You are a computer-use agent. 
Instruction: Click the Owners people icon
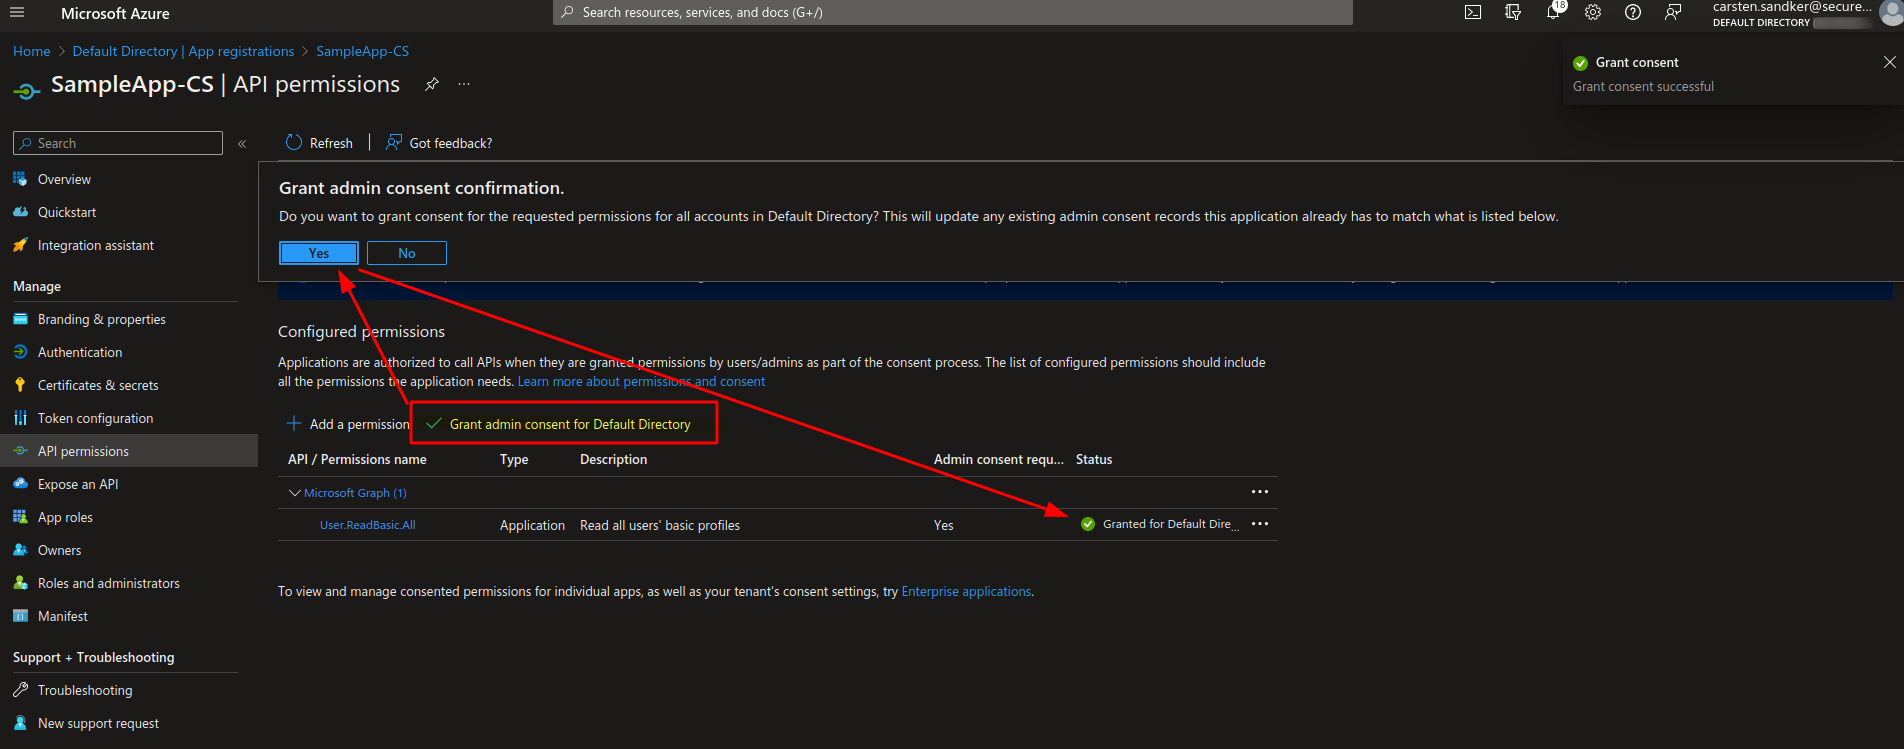pos(20,550)
